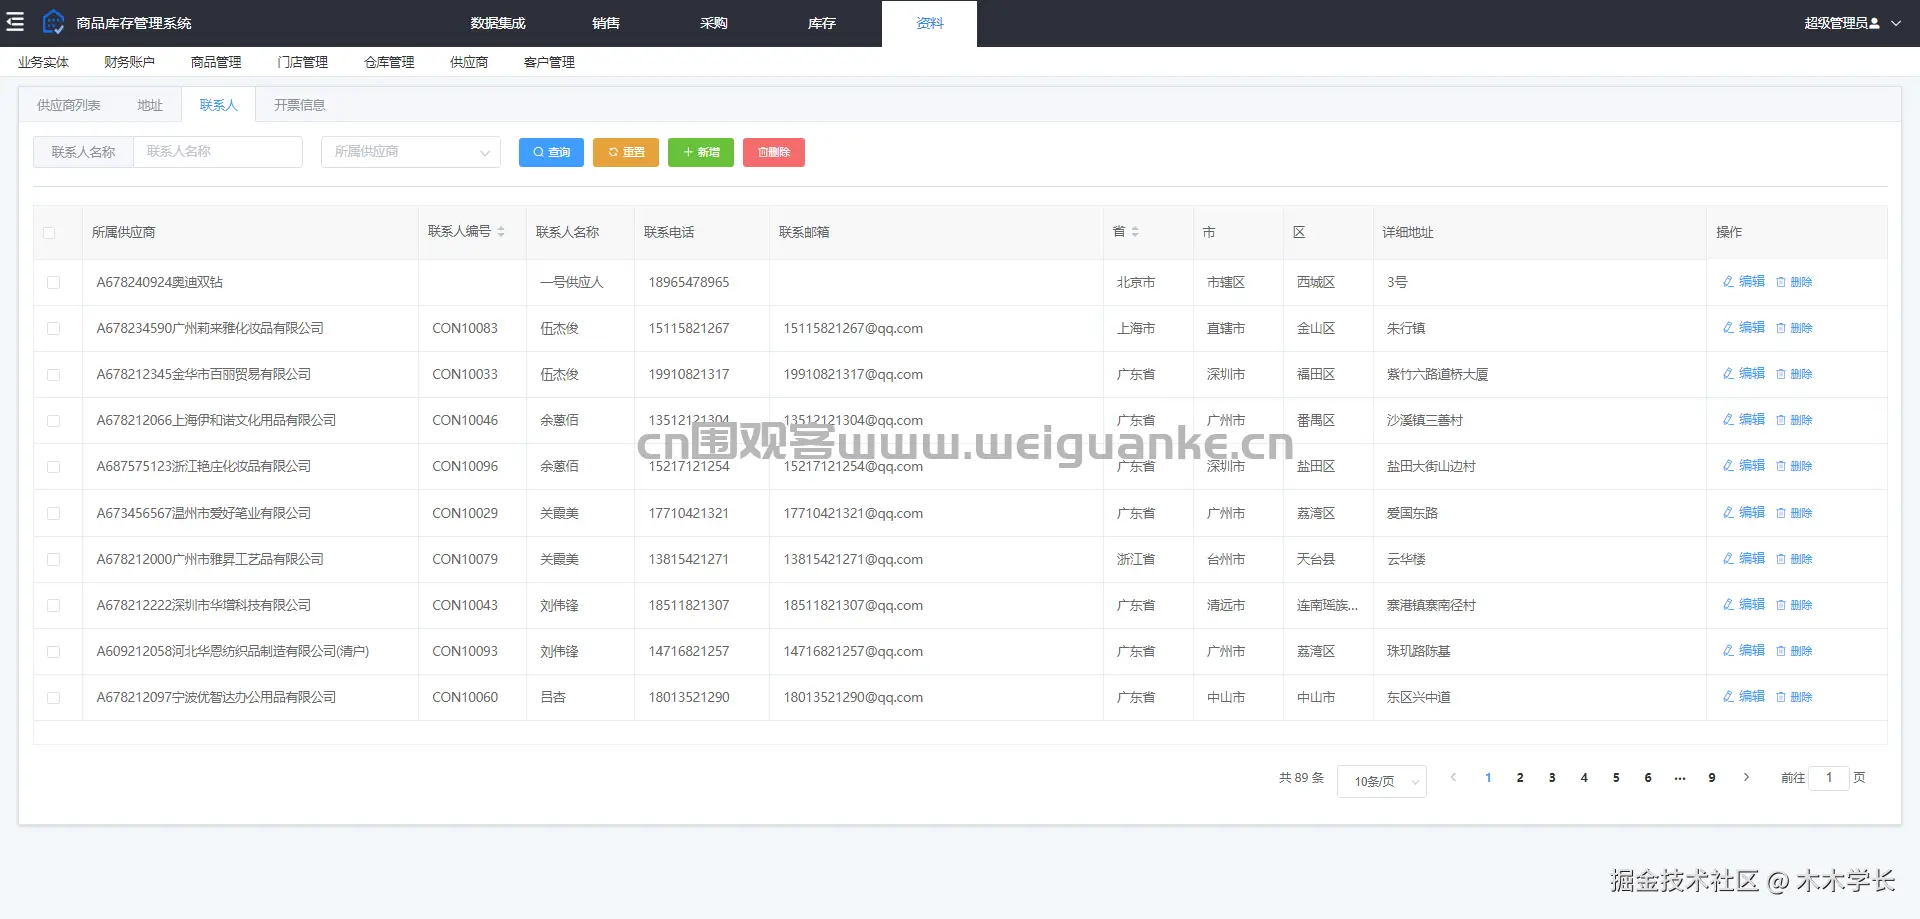1920x919 pixels.
Task: Expand the 商品管理 submenu
Action: [x=216, y=62]
